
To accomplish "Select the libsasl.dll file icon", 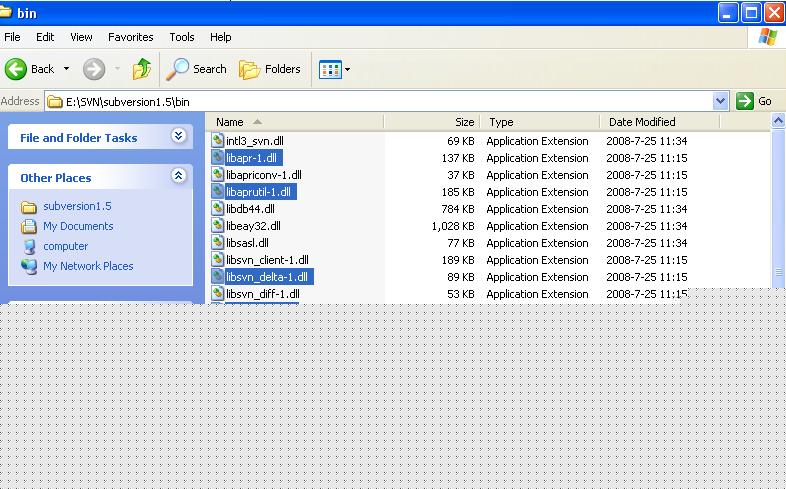I will tap(218, 242).
